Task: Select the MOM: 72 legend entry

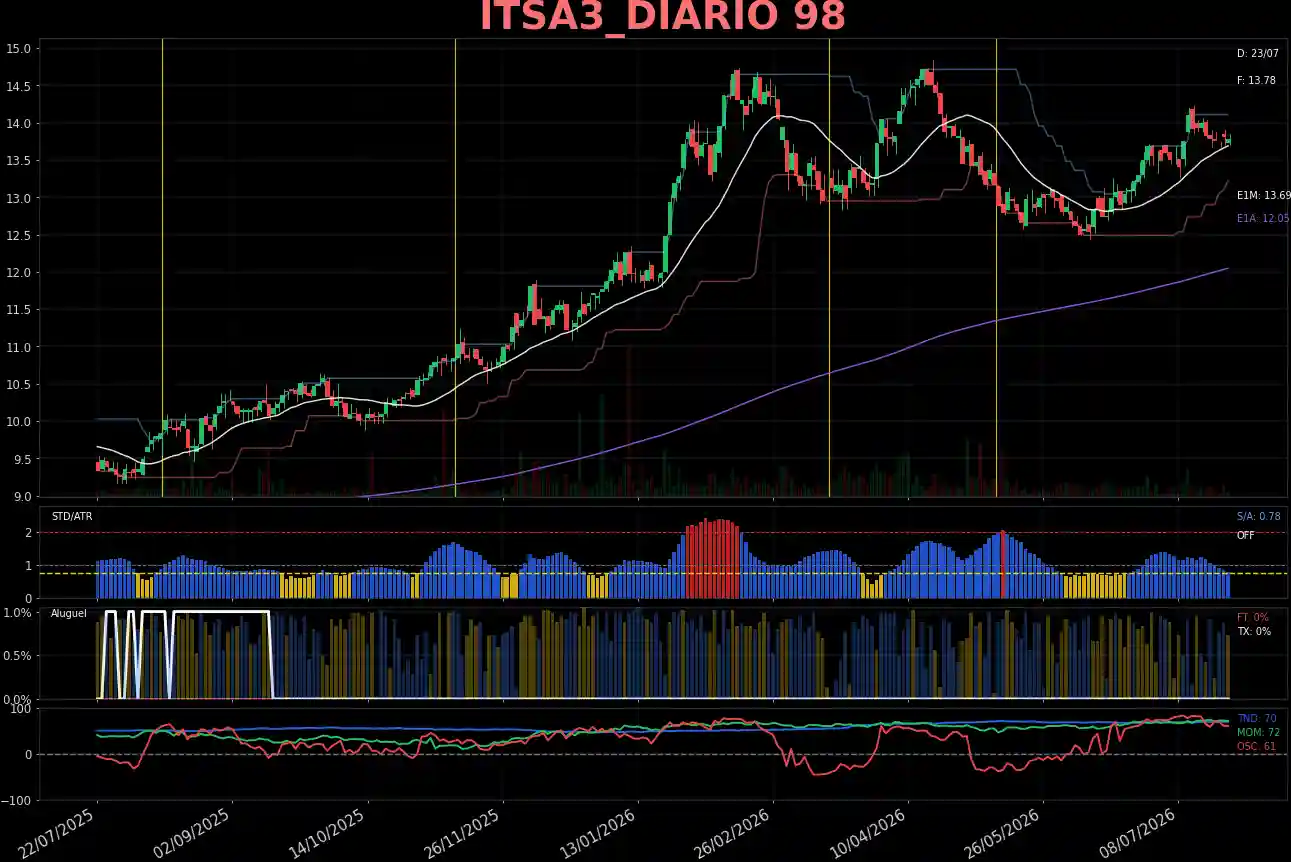Action: point(1258,732)
